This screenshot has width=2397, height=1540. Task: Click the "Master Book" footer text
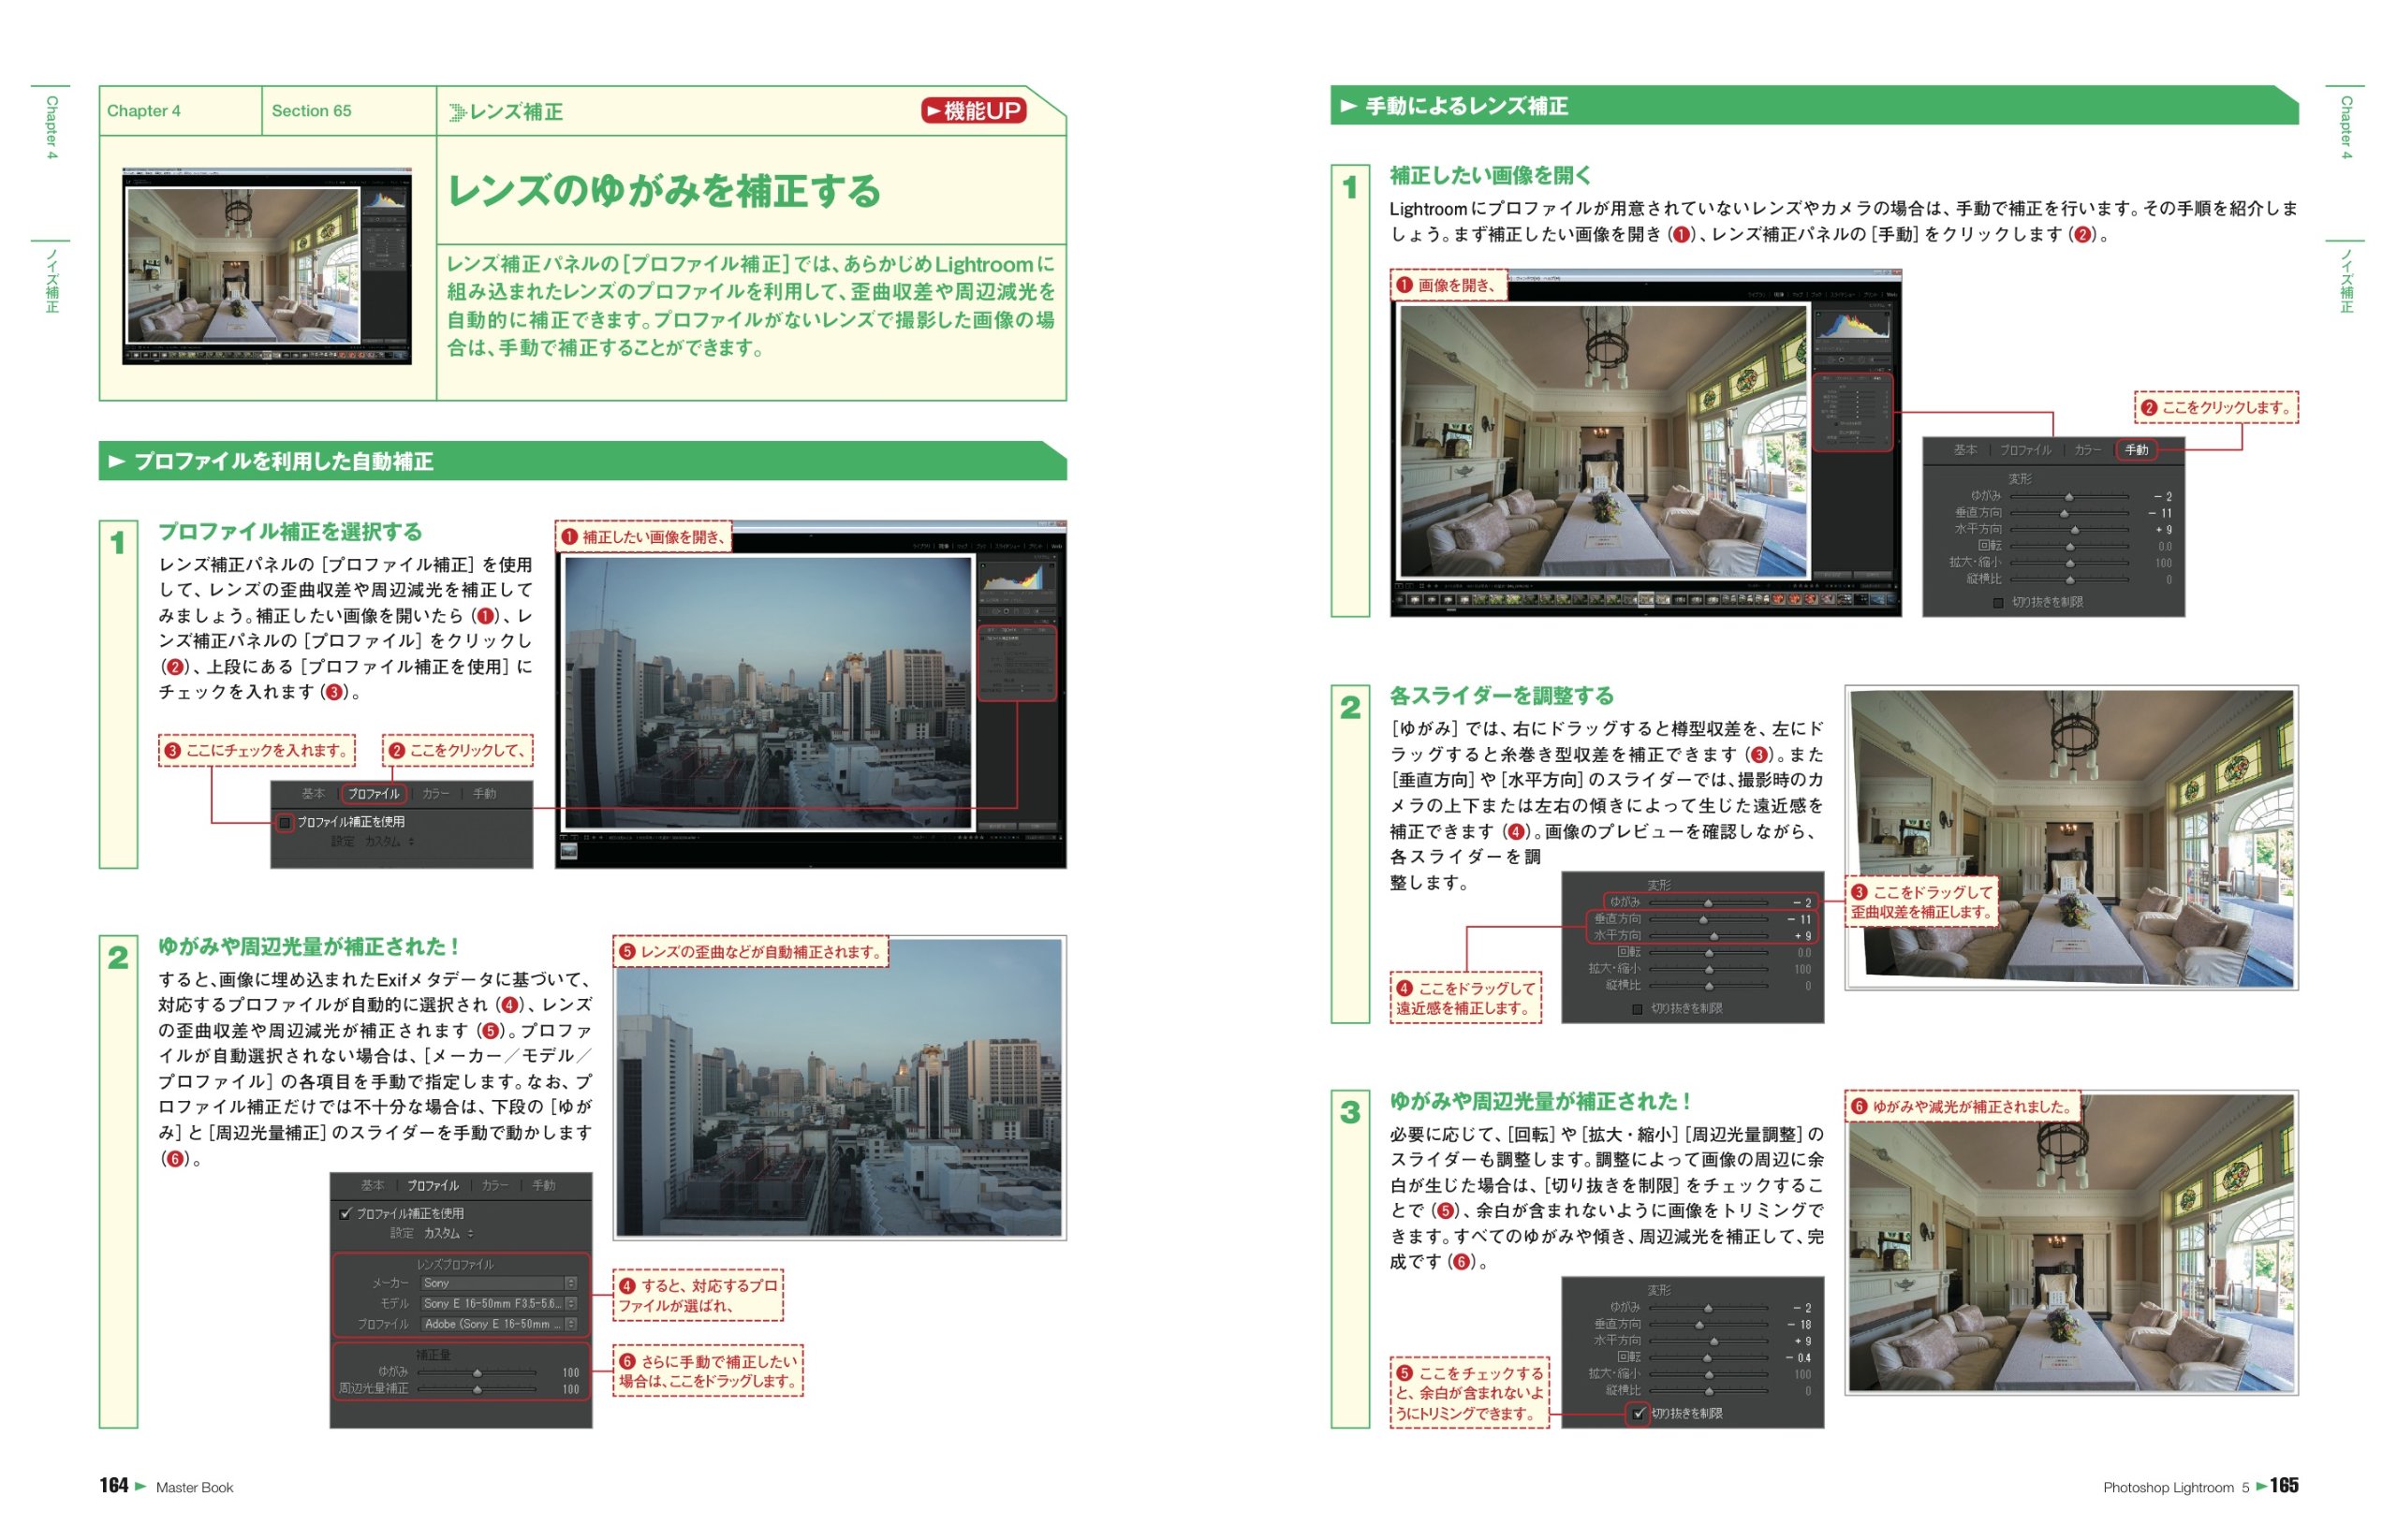click(194, 1487)
